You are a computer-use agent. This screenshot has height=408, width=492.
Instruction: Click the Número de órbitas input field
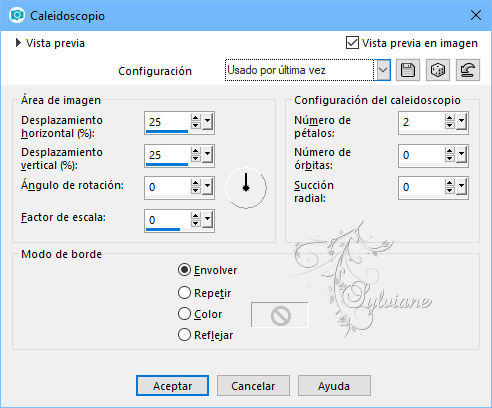[x=421, y=155]
